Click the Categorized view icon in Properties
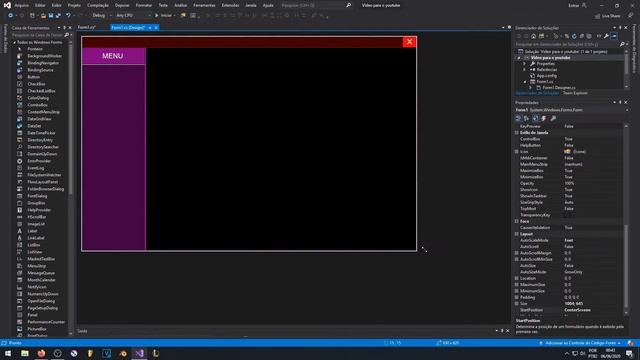This screenshot has width=640, height=360. (518, 118)
